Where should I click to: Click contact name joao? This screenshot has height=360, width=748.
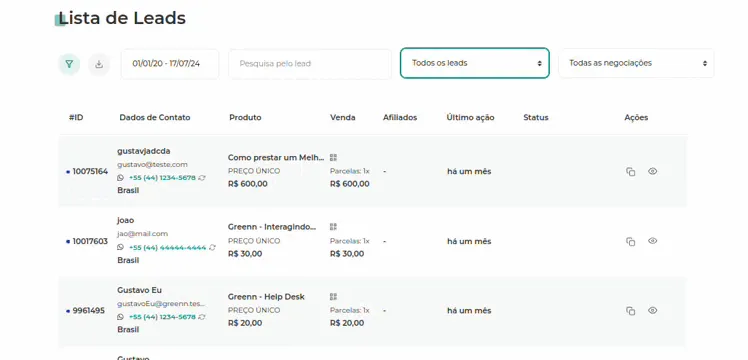click(x=125, y=220)
